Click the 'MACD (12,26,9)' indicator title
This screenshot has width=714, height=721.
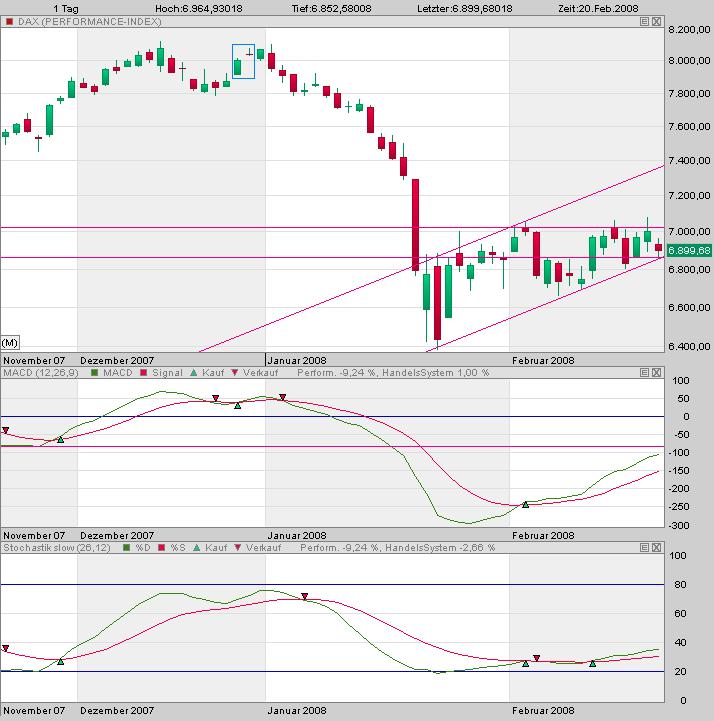coord(41,372)
